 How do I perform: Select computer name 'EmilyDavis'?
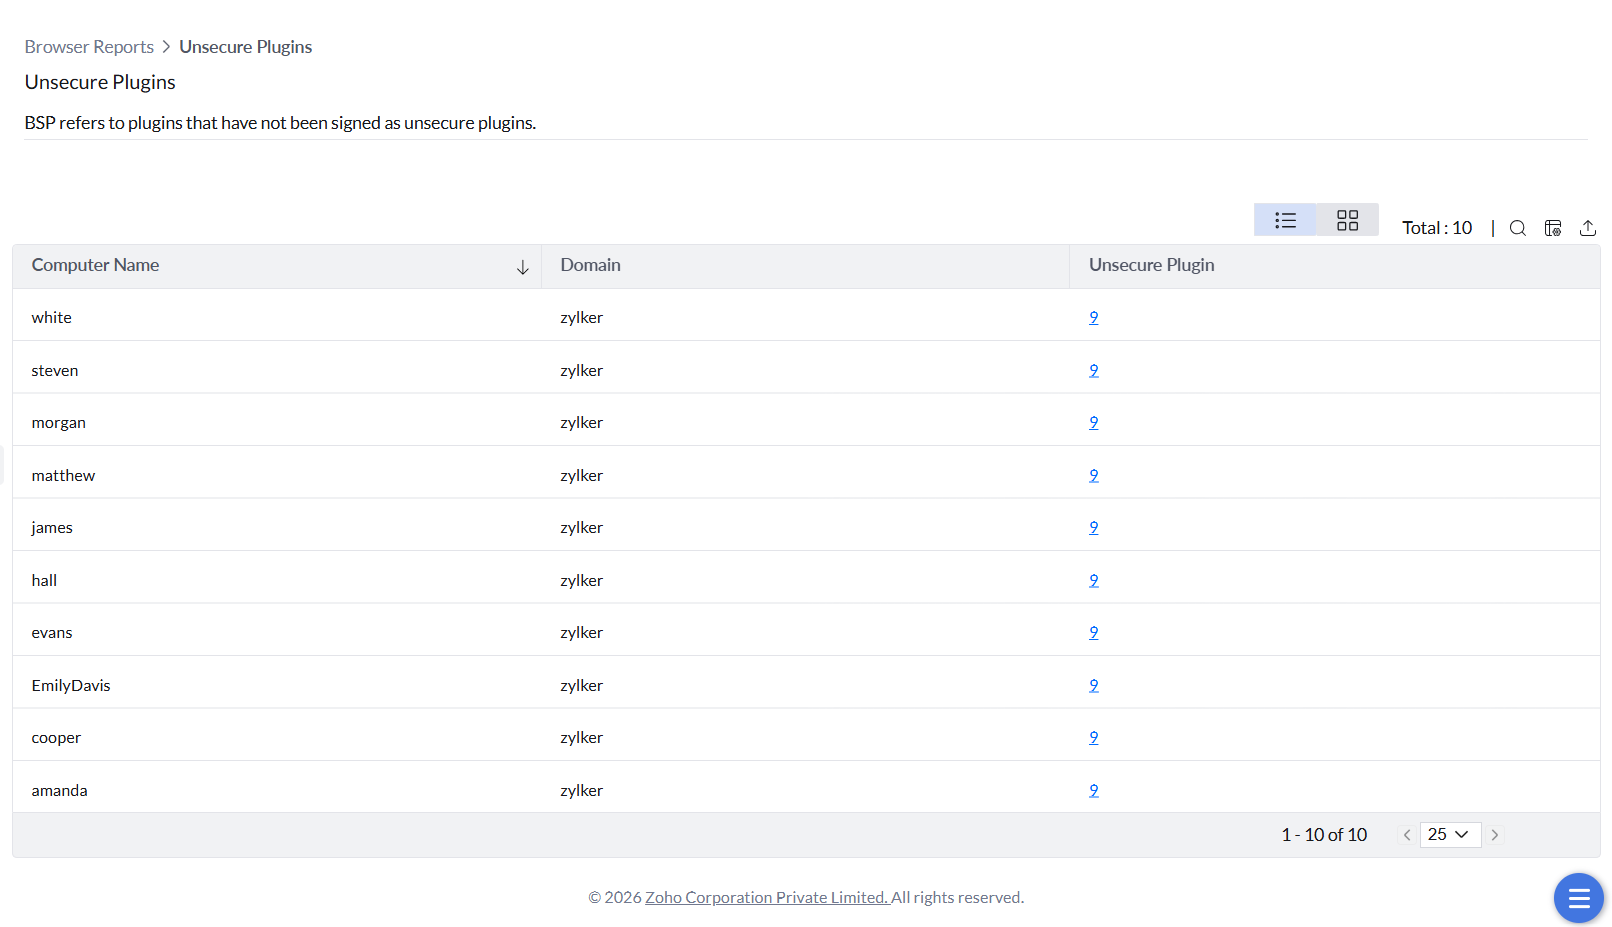click(70, 686)
